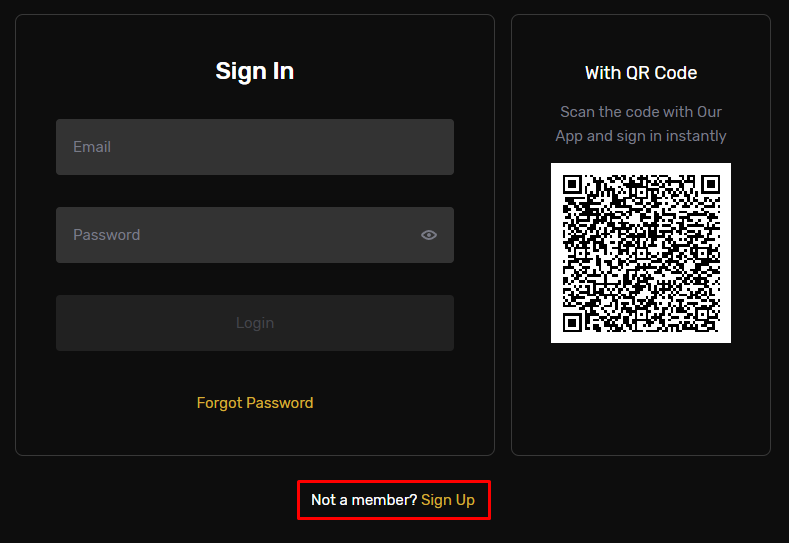789x543 pixels.
Task: Toggle password visibility with the eye icon
Action: pyautogui.click(x=429, y=235)
